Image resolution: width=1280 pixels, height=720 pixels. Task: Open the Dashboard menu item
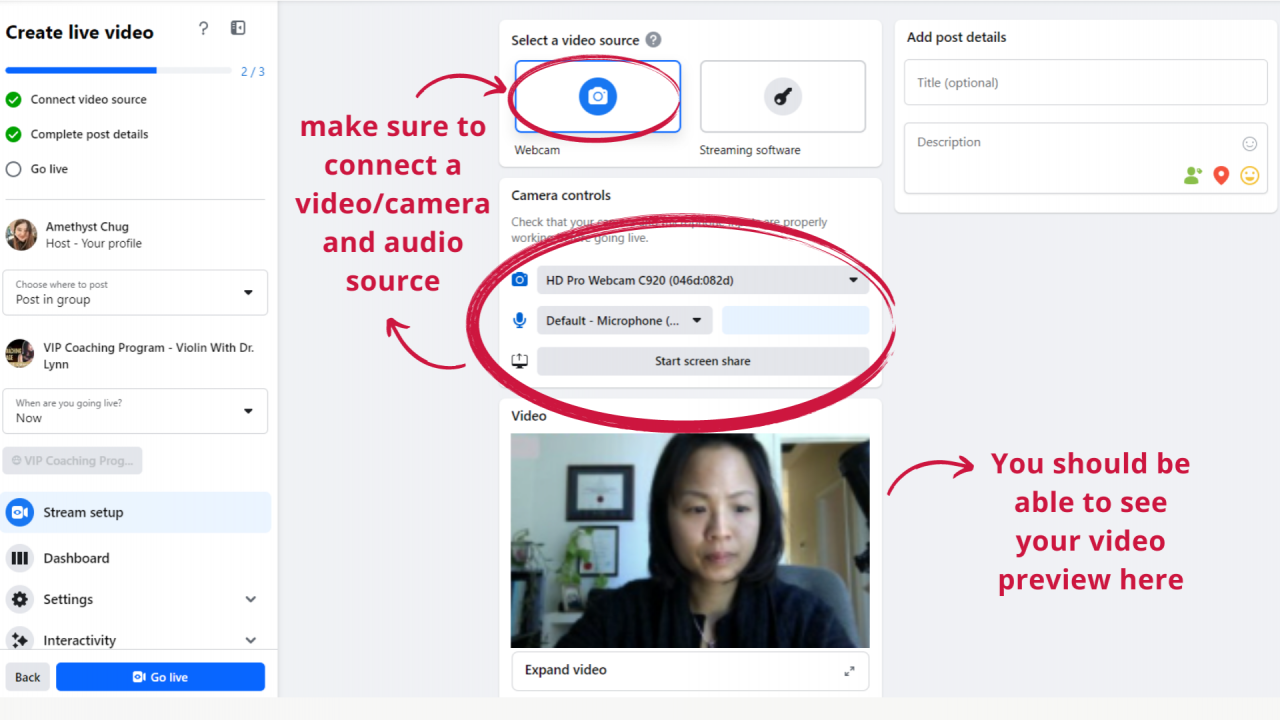point(137,558)
